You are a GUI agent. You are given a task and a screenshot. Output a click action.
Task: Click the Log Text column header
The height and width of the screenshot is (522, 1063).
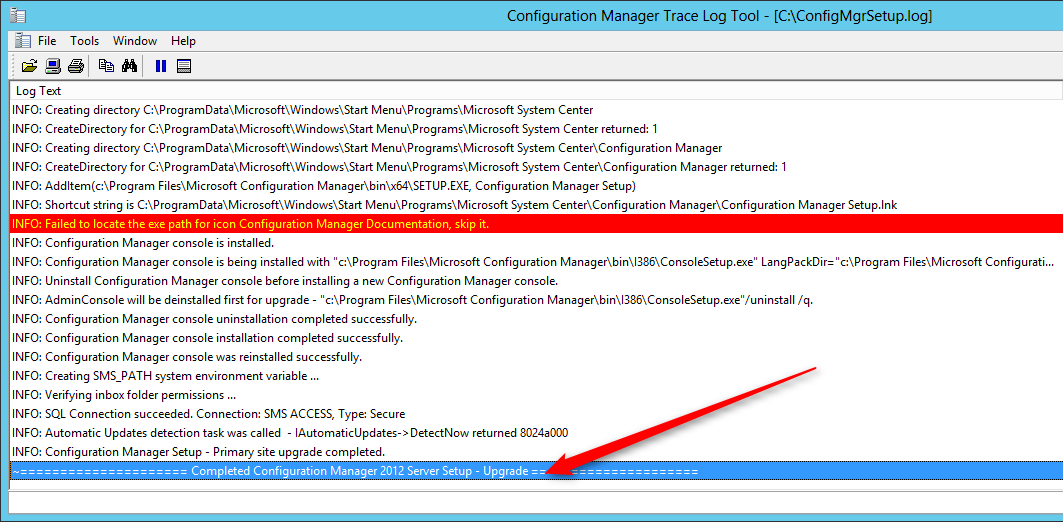click(x=536, y=91)
